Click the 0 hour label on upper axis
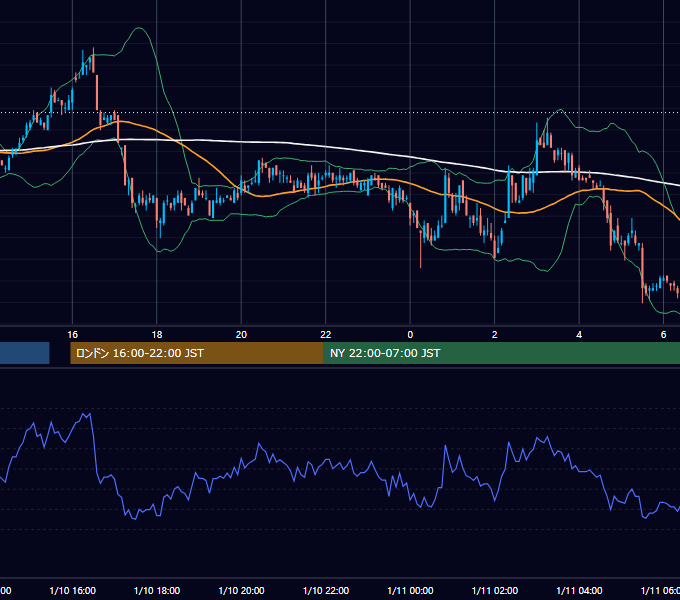Screen dimensions: 680x600 pyautogui.click(x=410, y=334)
